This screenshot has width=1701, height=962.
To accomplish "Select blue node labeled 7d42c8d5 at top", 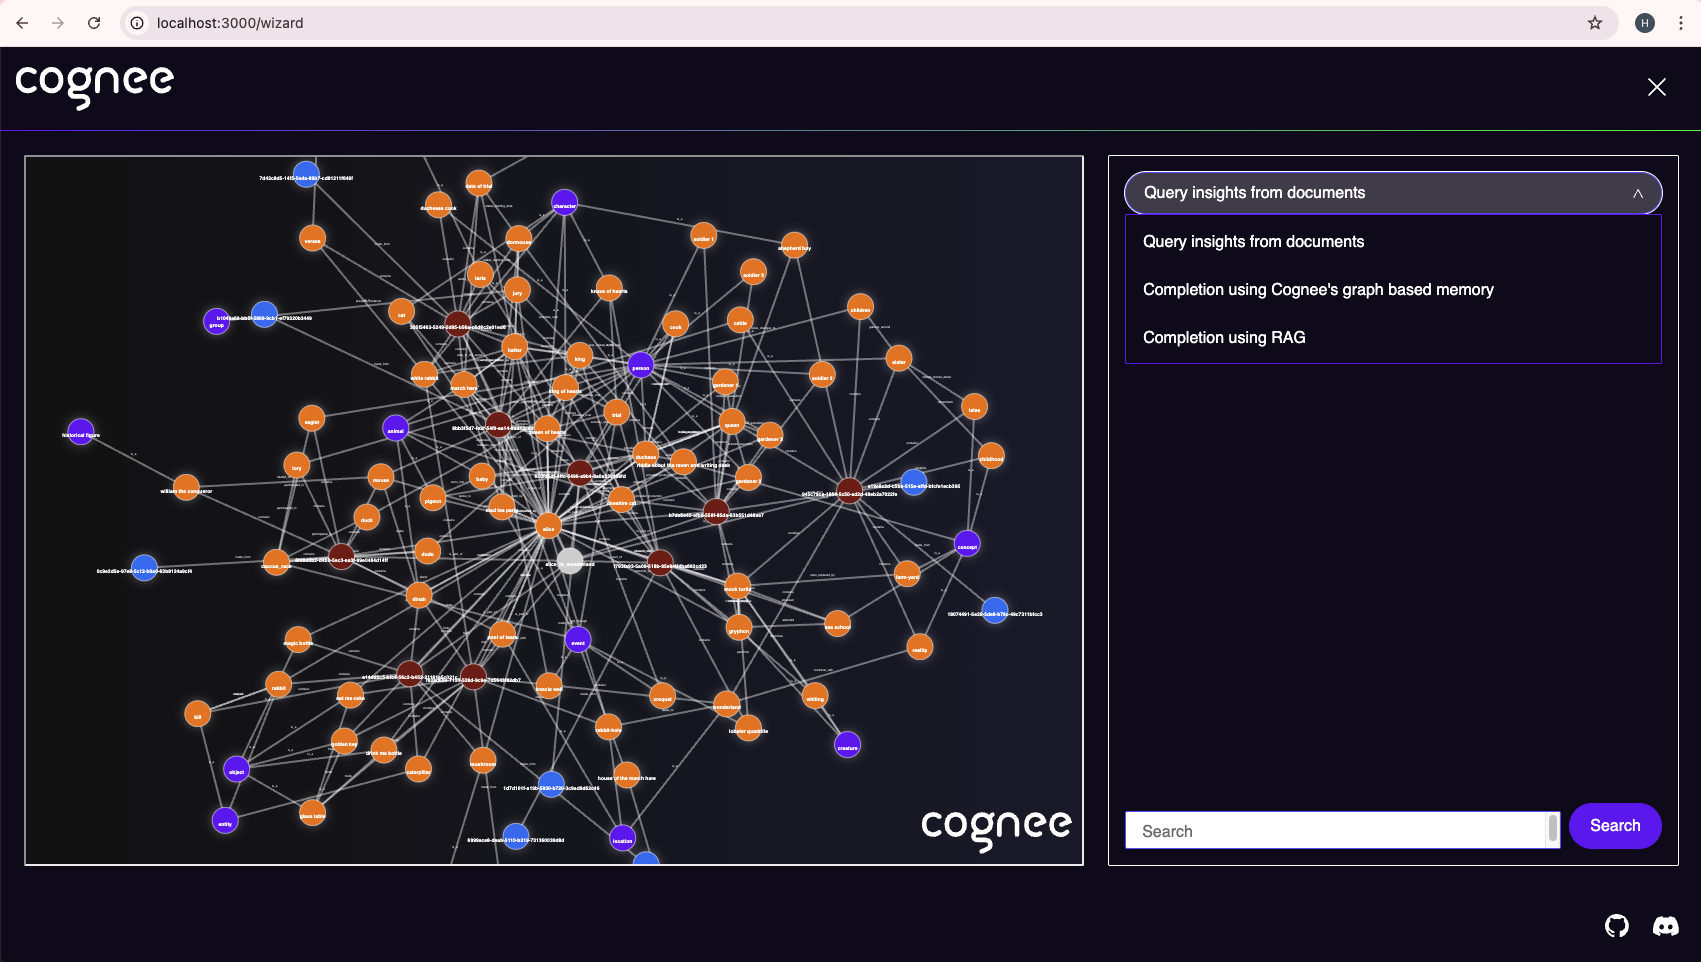I will tap(306, 174).
